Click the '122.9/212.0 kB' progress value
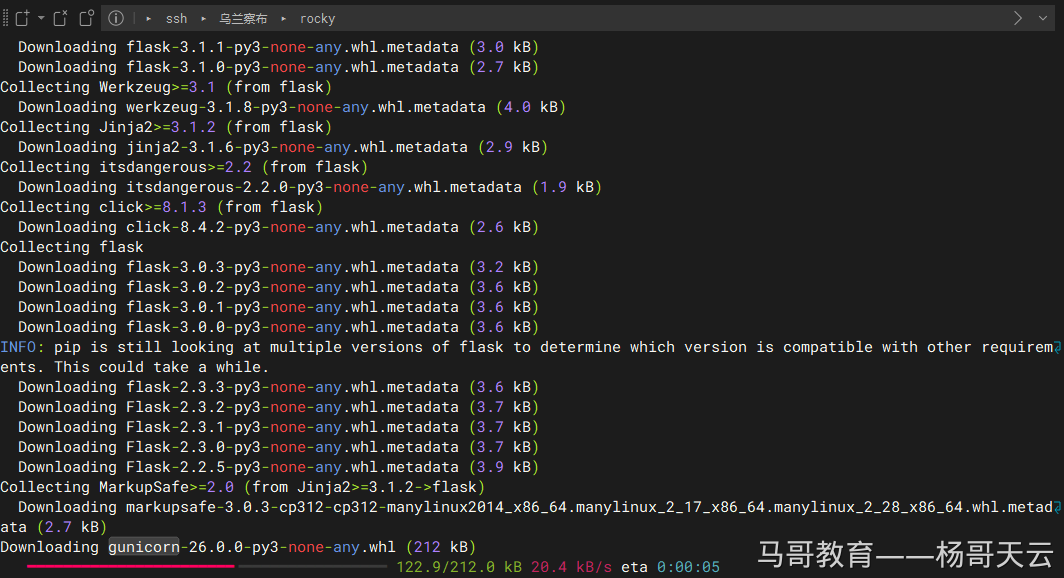Screen dimensions: 1064x578 tap(459, 567)
